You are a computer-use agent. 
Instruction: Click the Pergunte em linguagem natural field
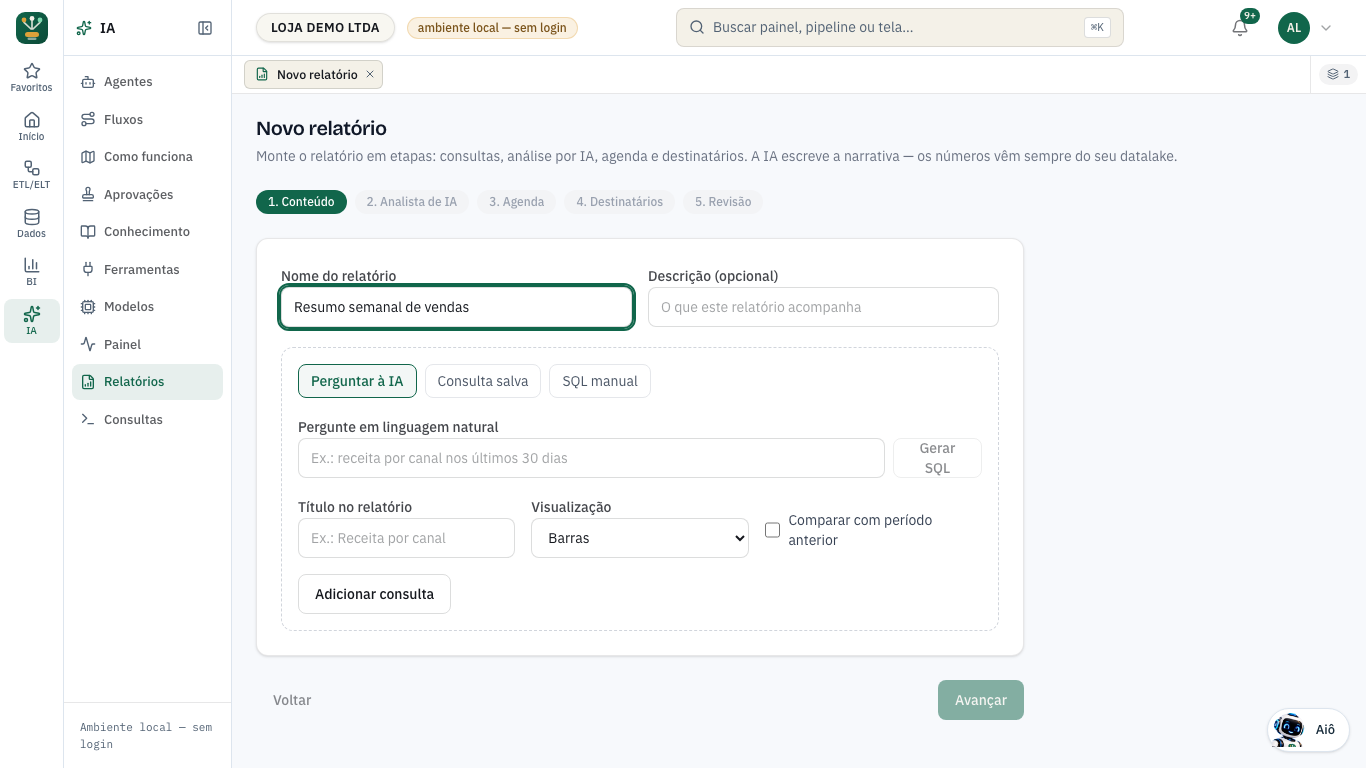click(591, 458)
